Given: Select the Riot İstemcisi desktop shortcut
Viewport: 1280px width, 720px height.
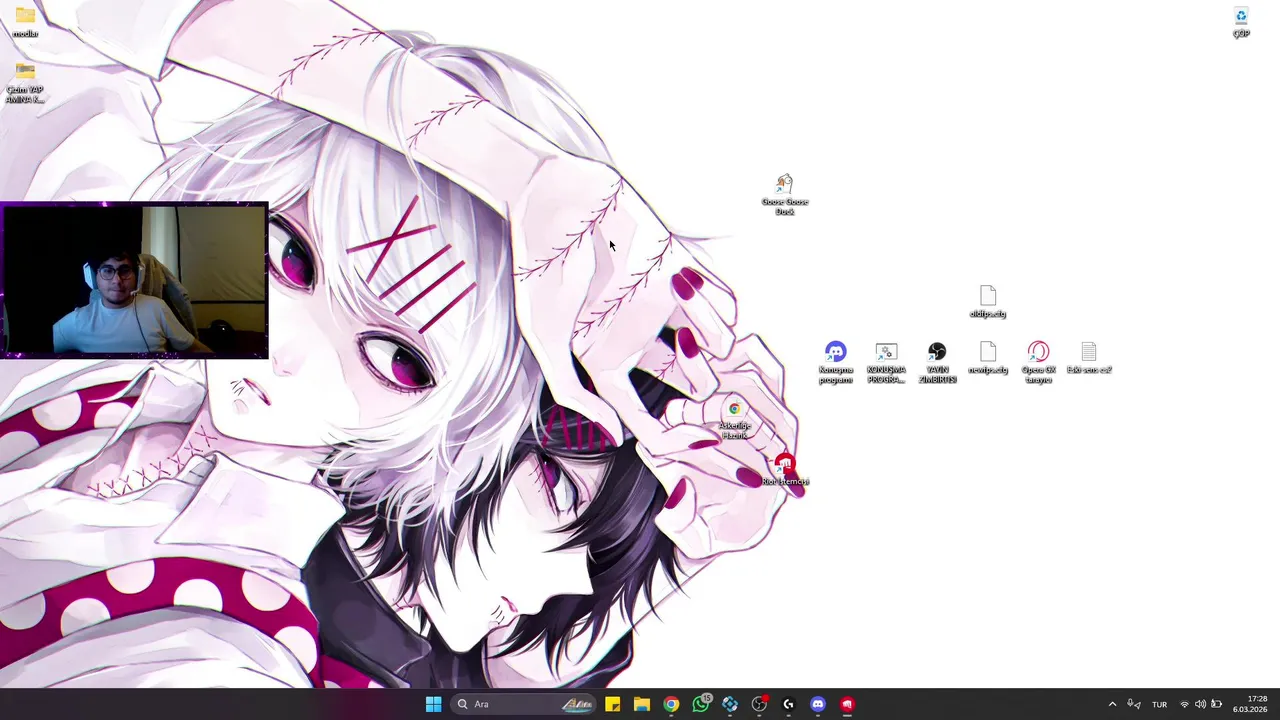Looking at the screenshot, I should [785, 470].
